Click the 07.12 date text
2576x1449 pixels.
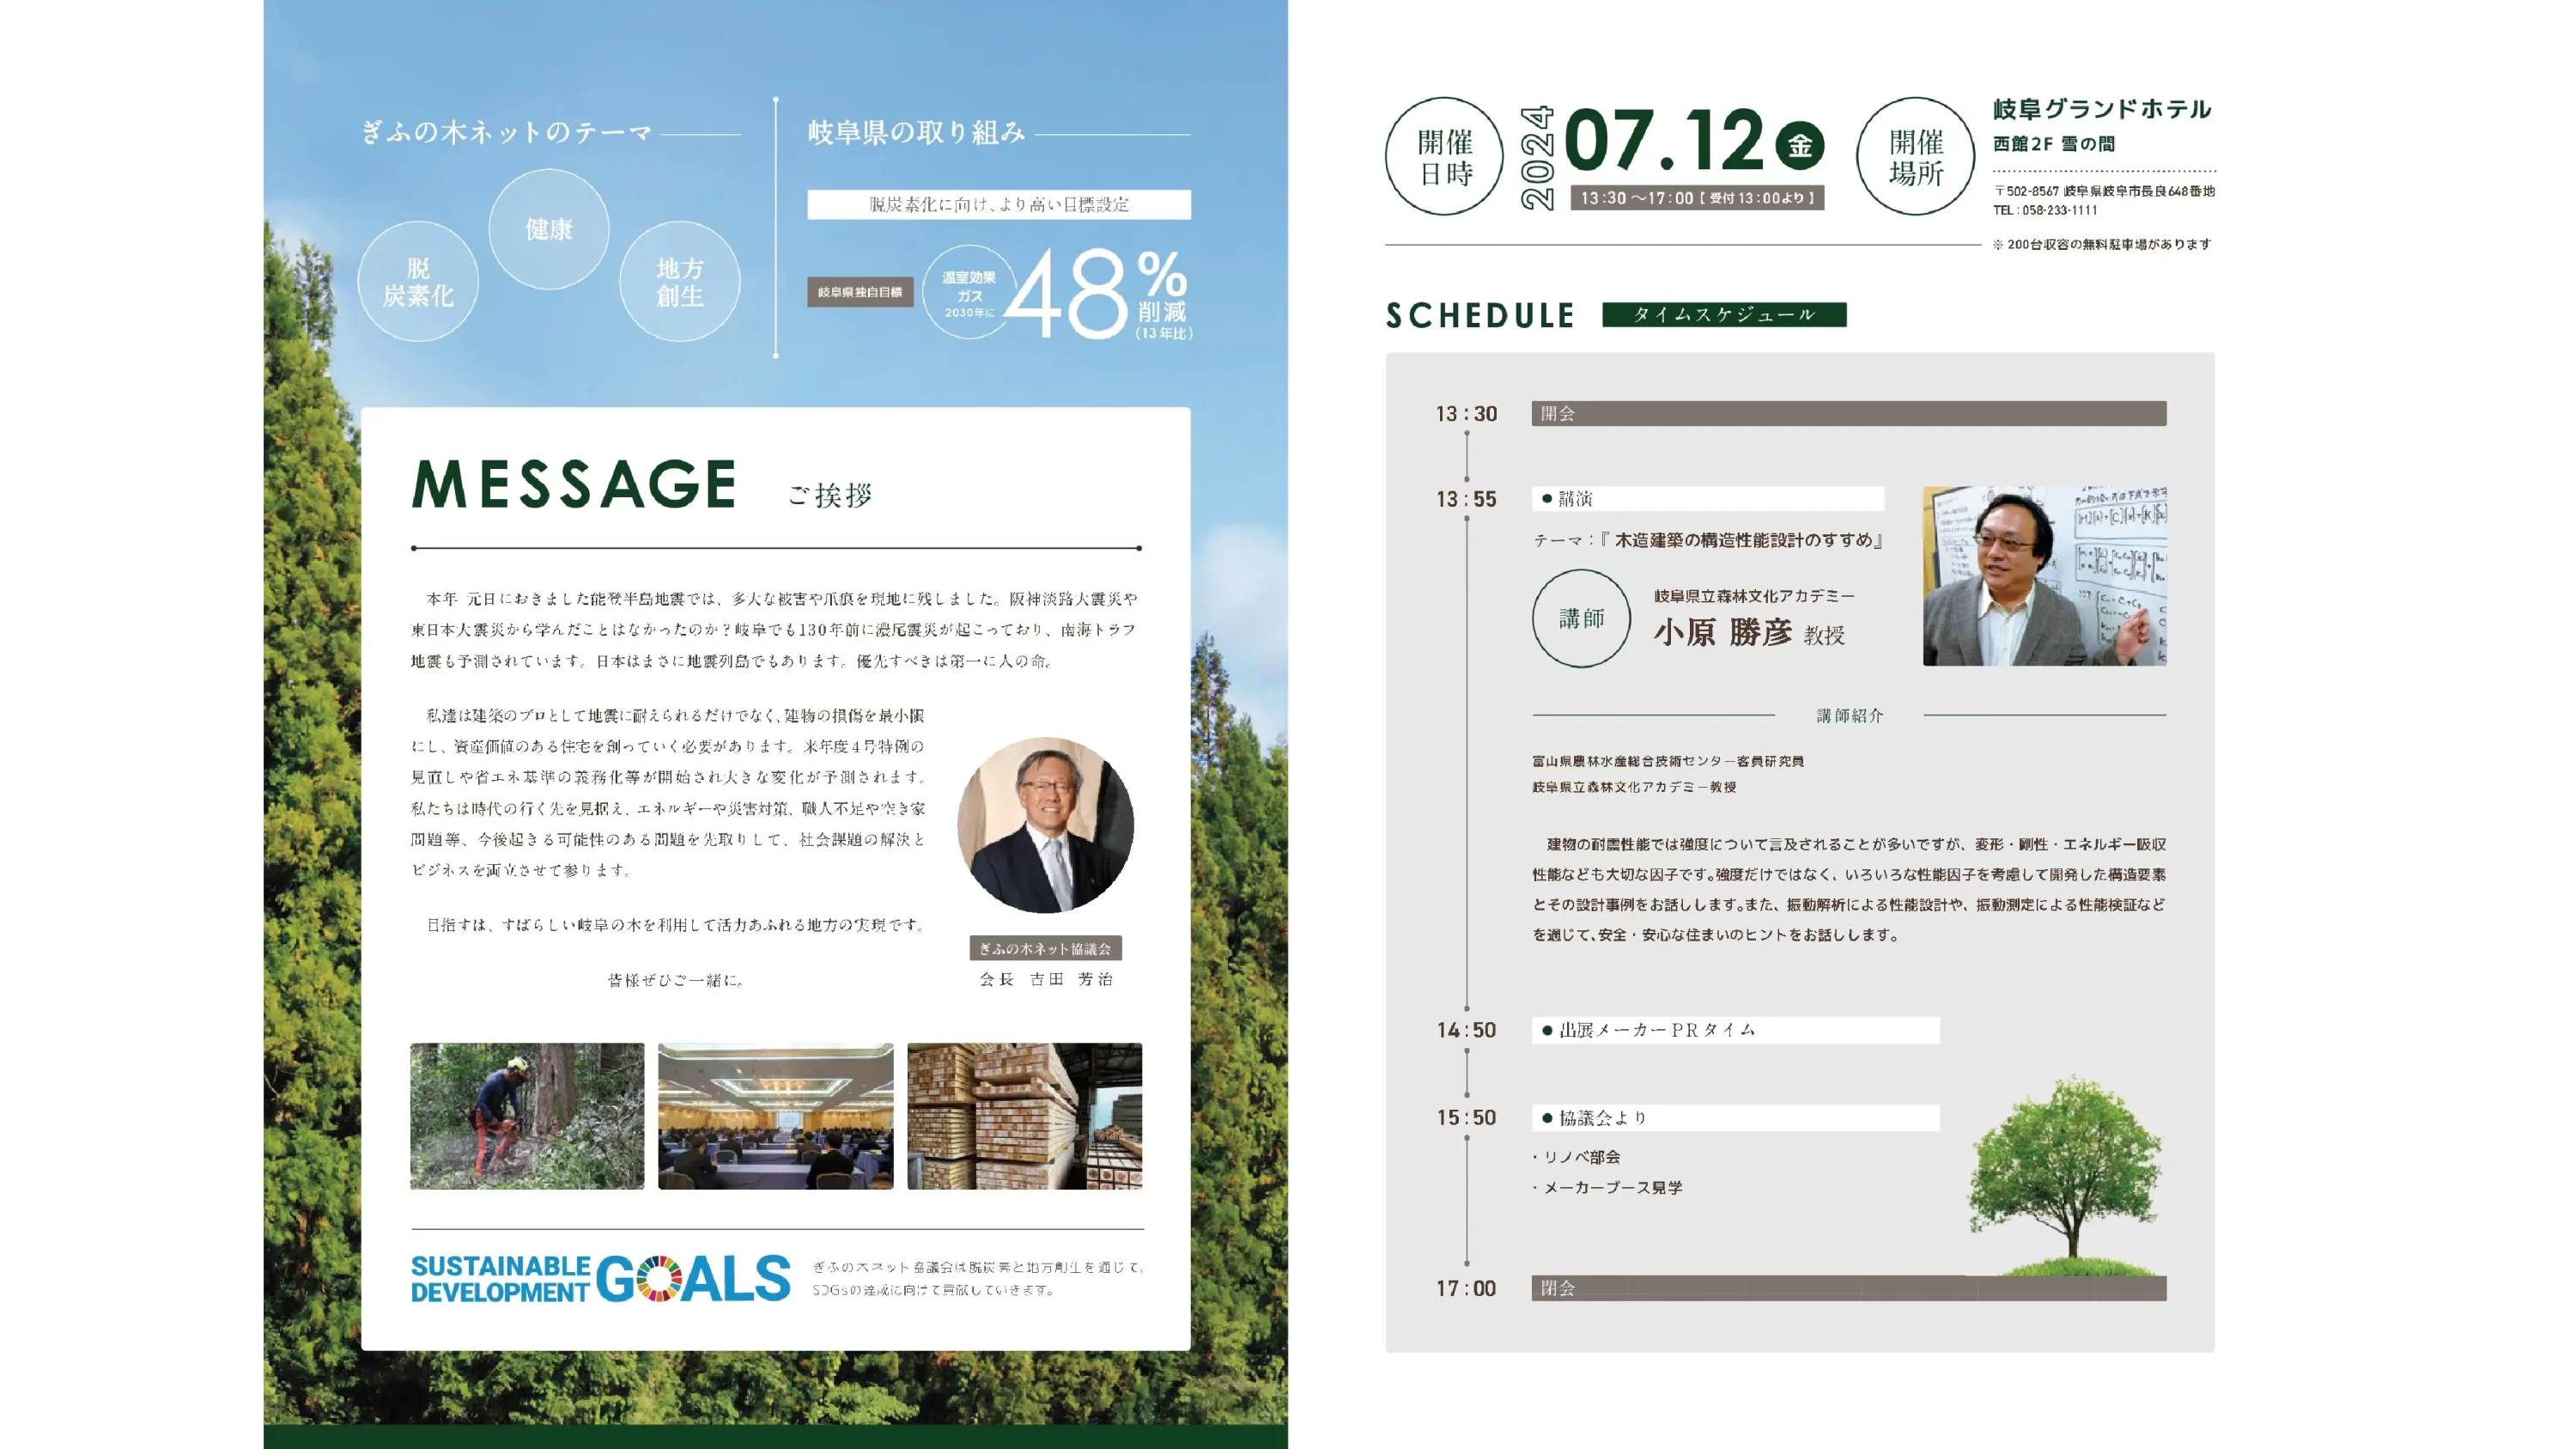pos(1665,141)
